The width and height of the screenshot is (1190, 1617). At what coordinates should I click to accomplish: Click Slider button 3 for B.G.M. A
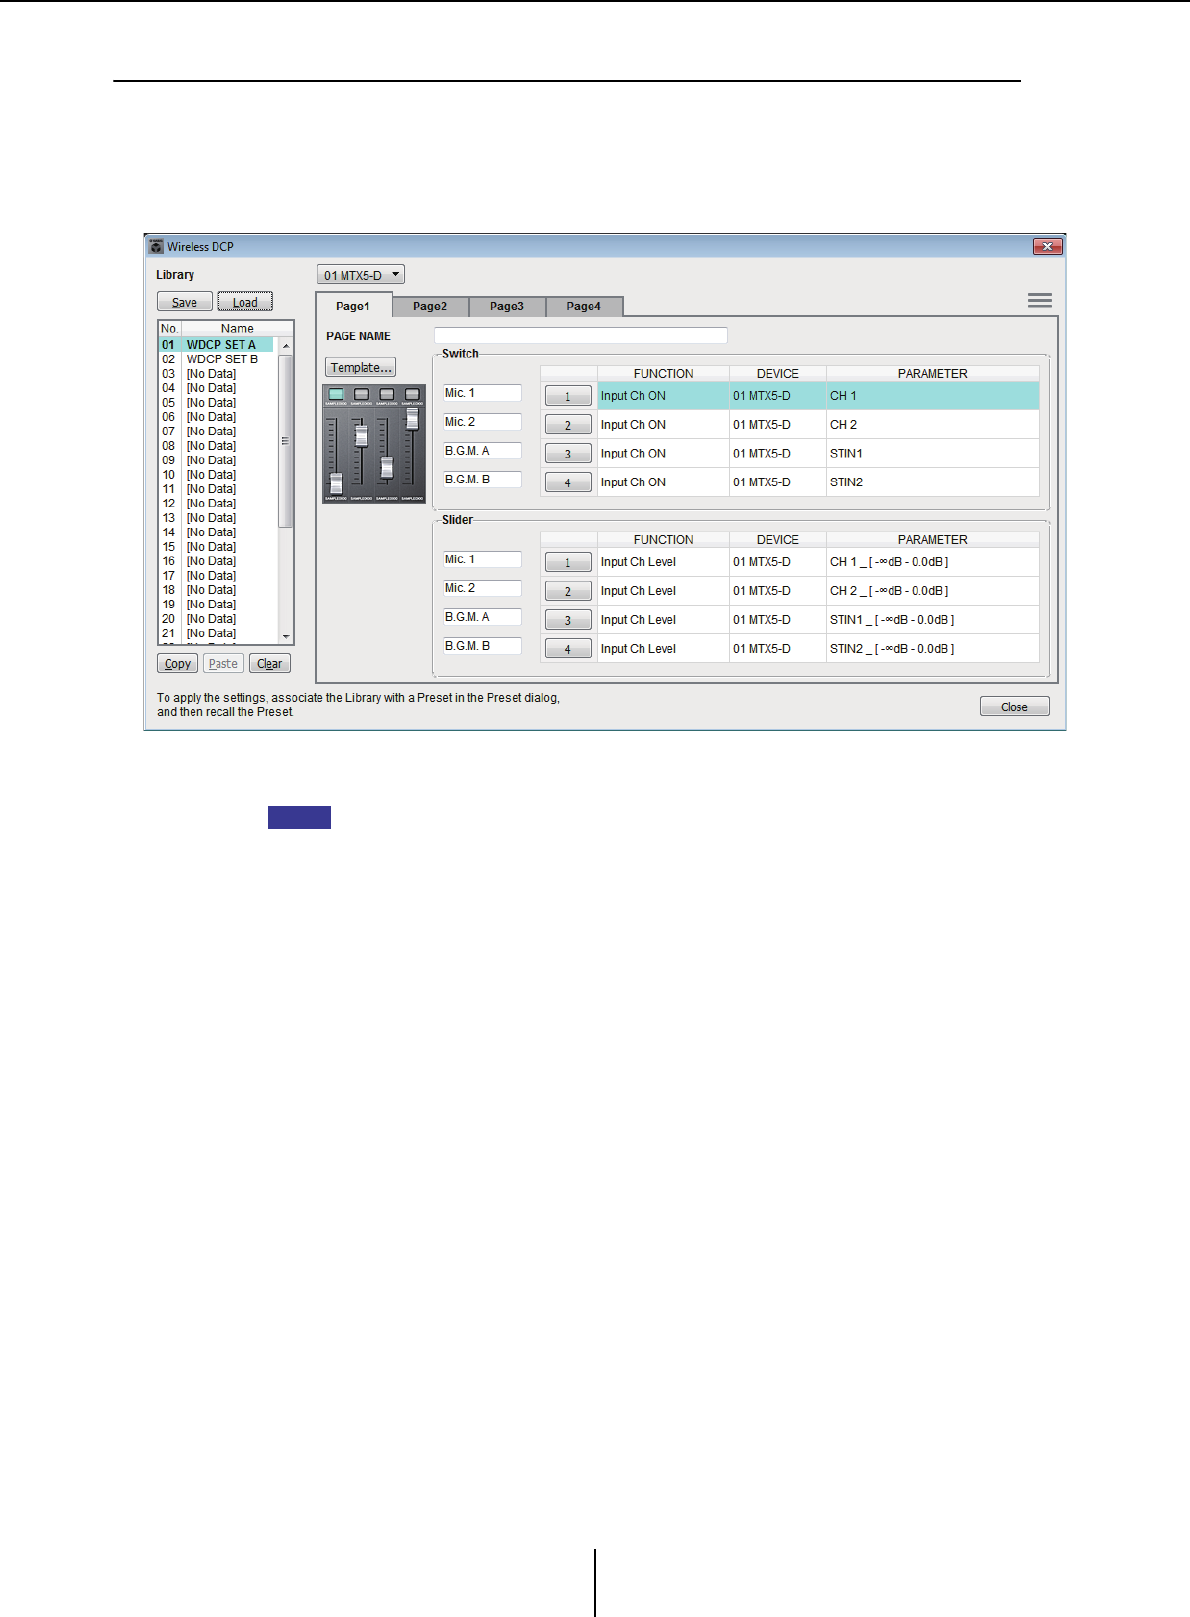[568, 621]
